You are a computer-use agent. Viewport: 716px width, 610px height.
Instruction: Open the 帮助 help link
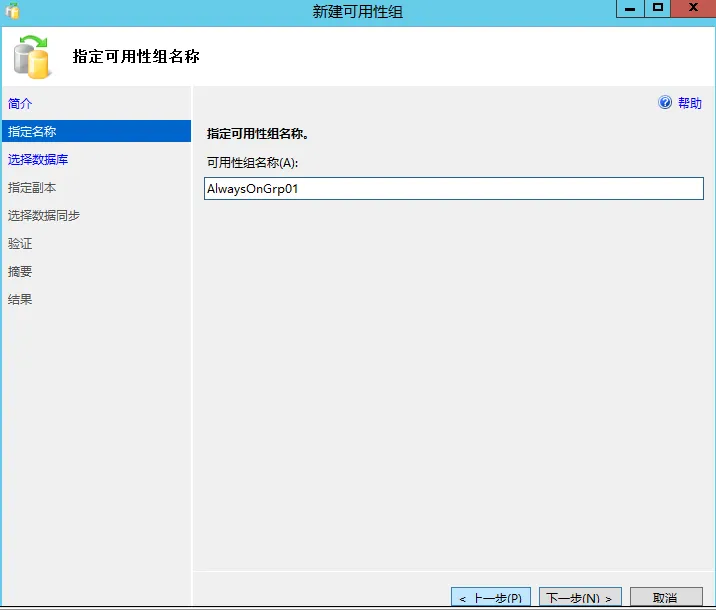690,103
